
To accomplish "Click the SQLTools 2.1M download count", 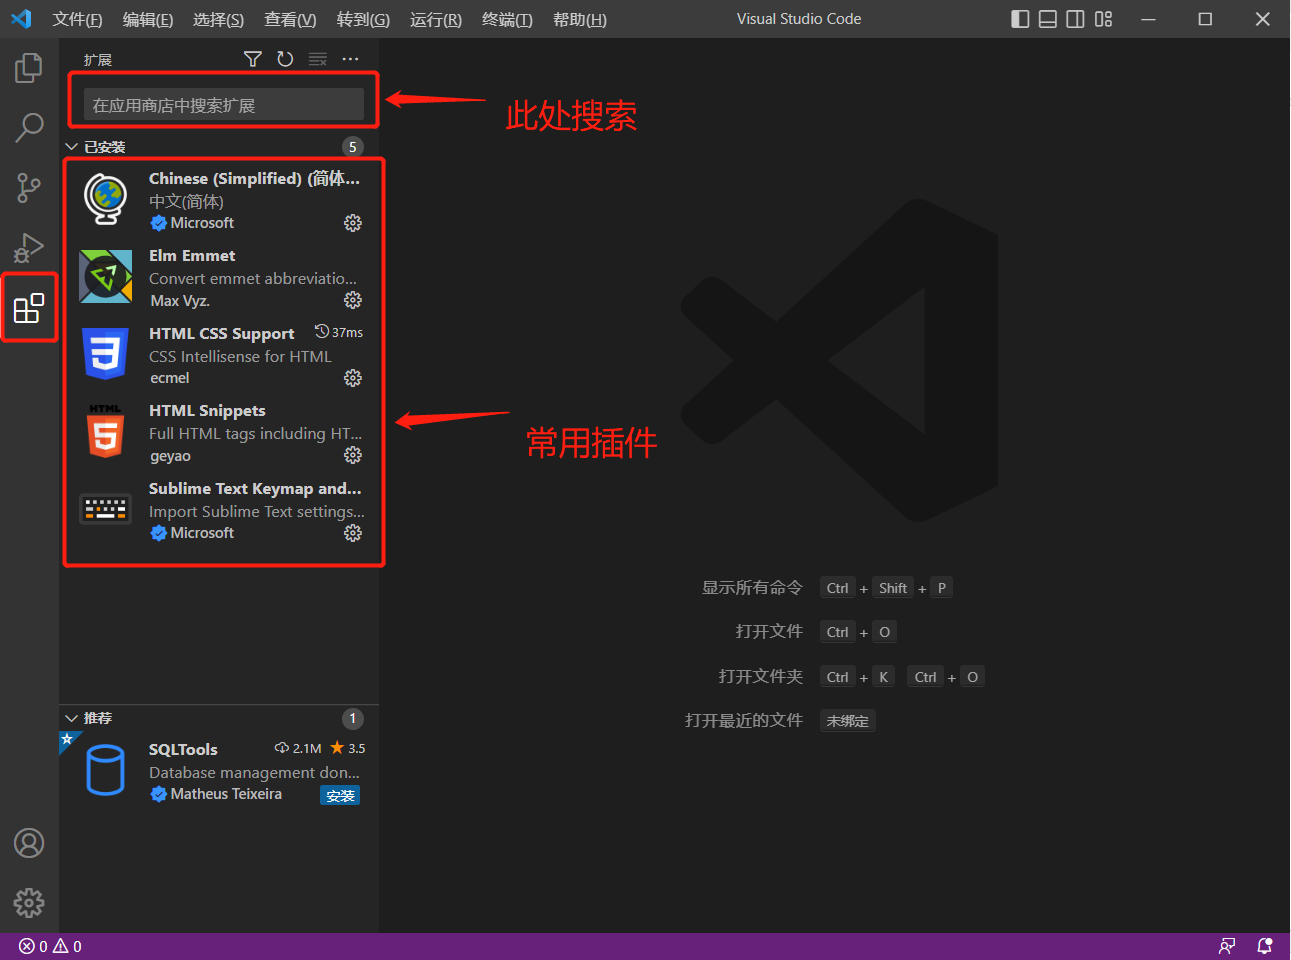I will tap(298, 748).
